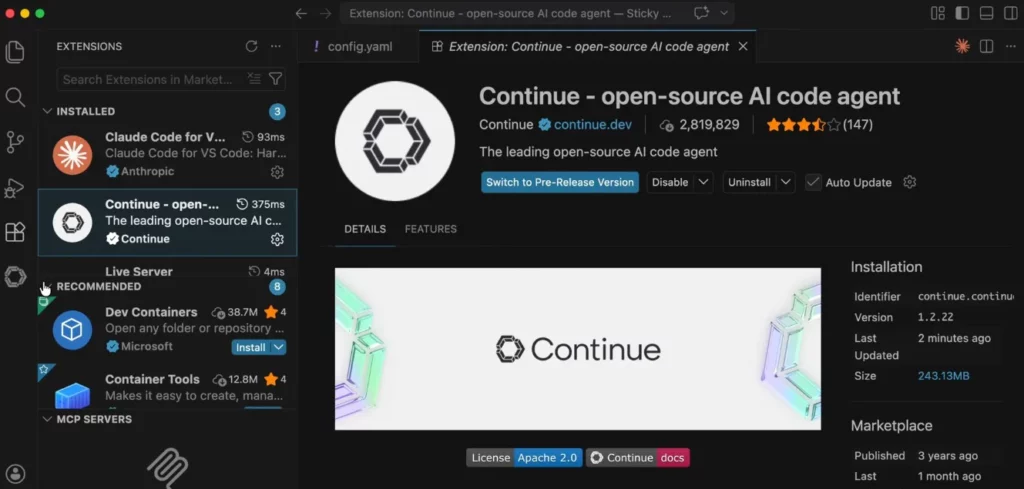Screen dimensions: 1024x489
Task: Collapse the MCP Servers section
Action: (47, 419)
